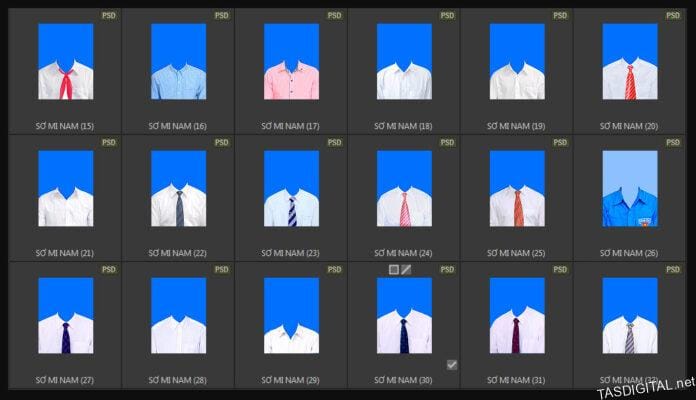Image resolution: width=696 pixels, height=400 pixels.
Task: Click the PSD badge on SƠ MI NAM (15)
Action: [x=109, y=16]
